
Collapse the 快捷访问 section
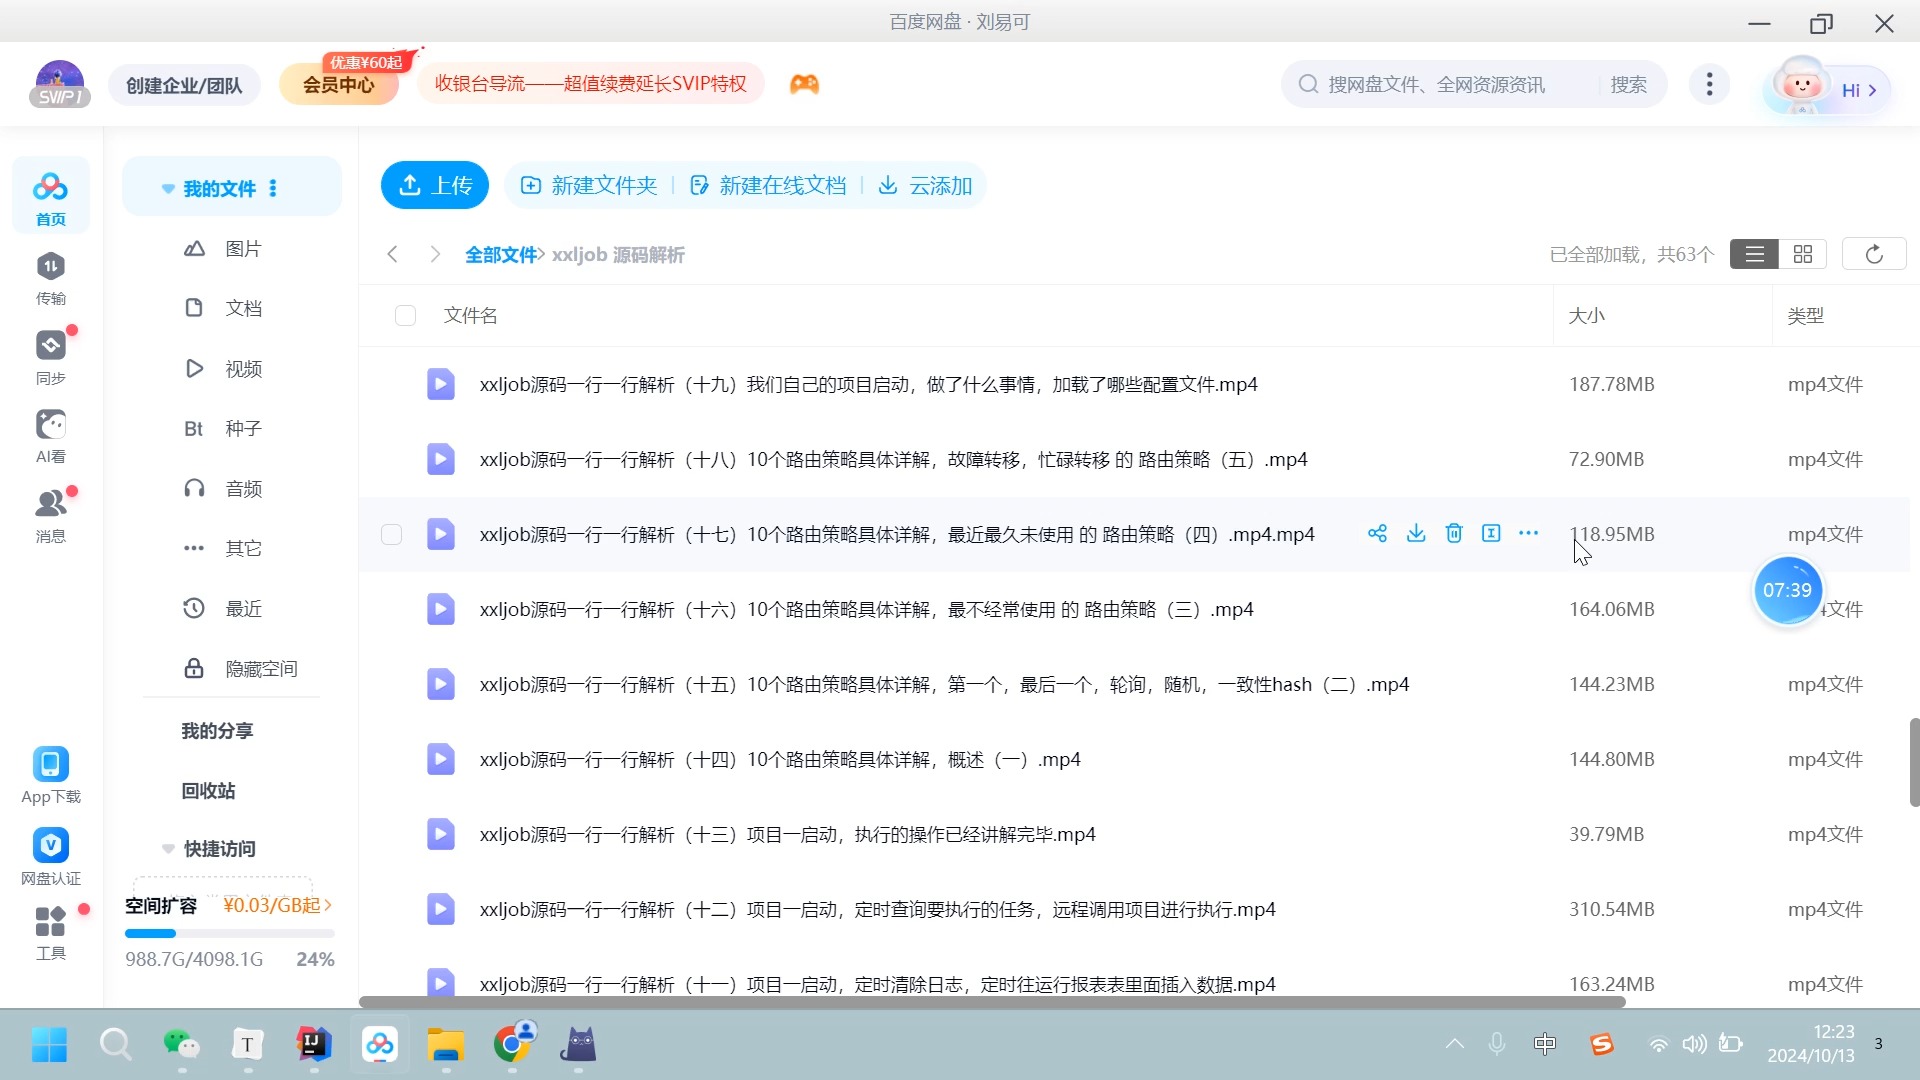pyautogui.click(x=168, y=849)
